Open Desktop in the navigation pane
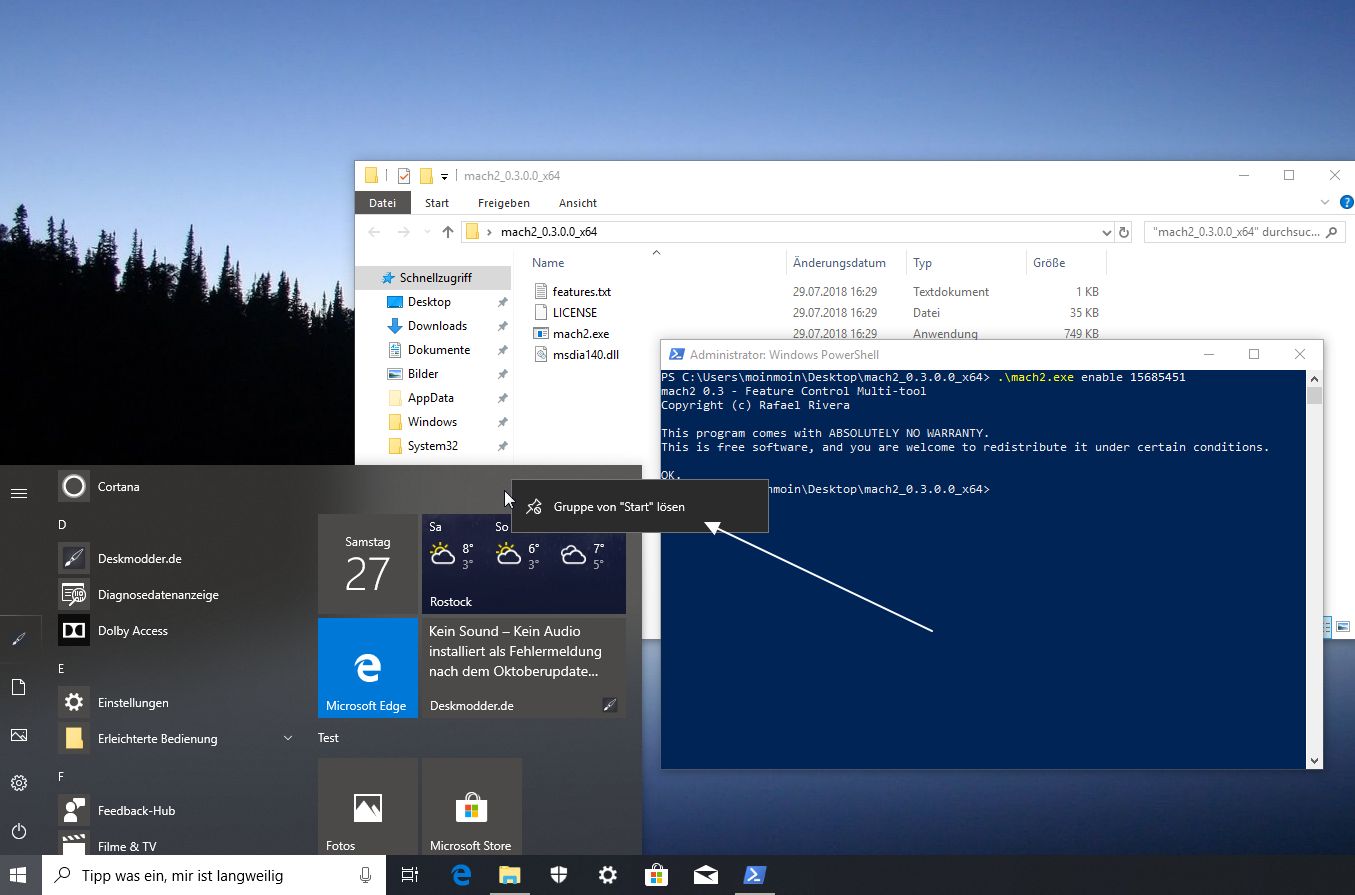 (x=429, y=302)
